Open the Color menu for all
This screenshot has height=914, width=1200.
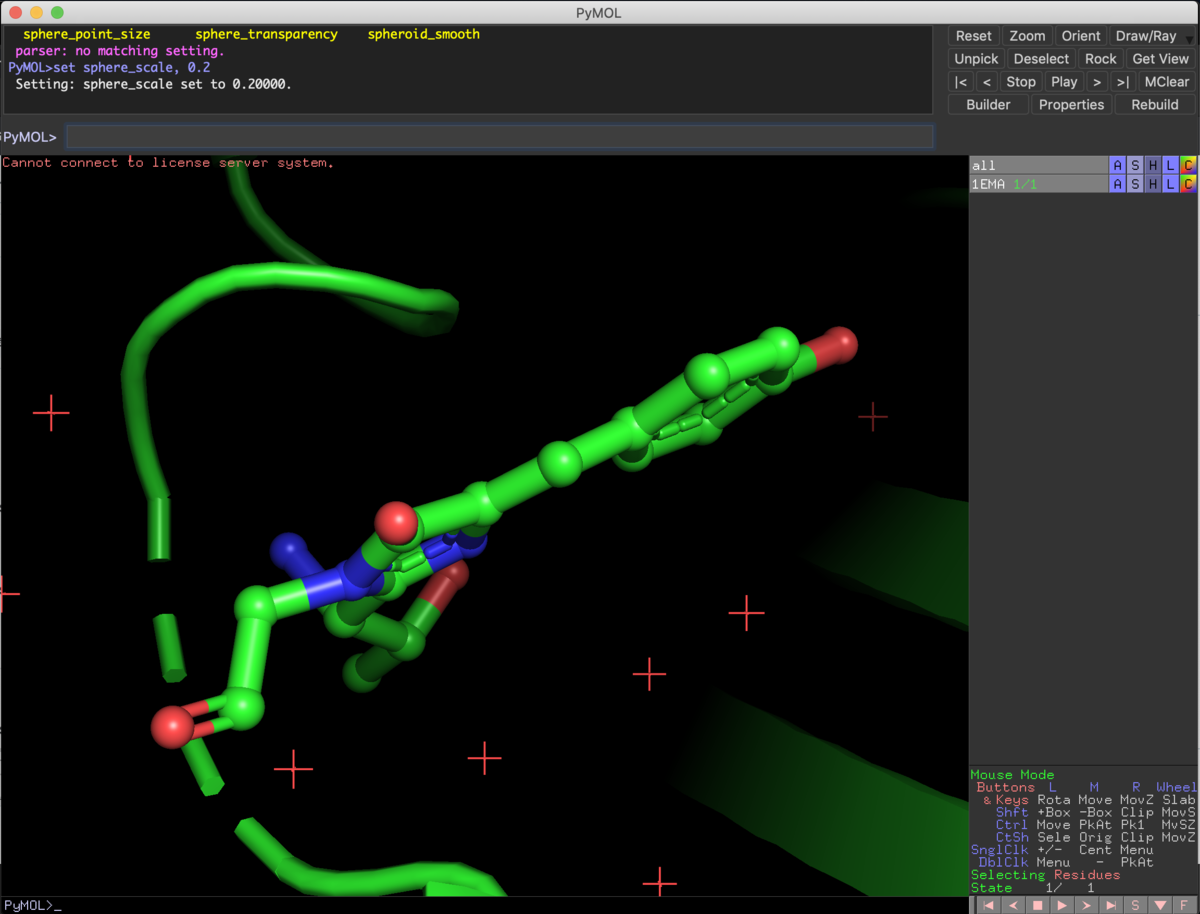[1188, 165]
